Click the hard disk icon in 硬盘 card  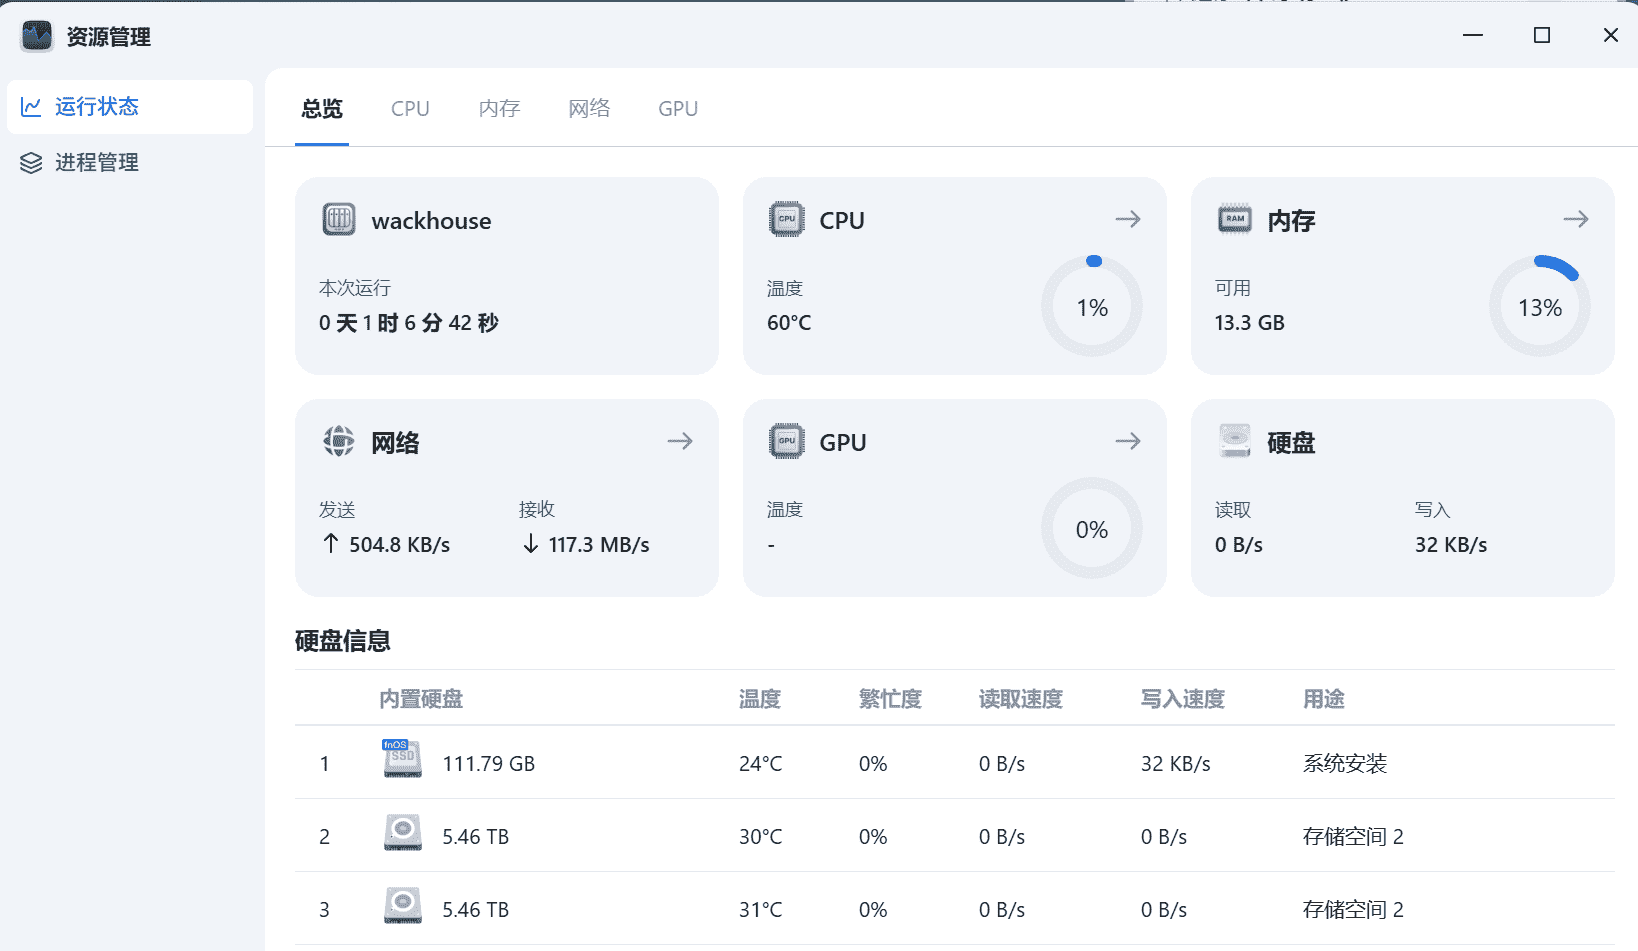click(1235, 441)
